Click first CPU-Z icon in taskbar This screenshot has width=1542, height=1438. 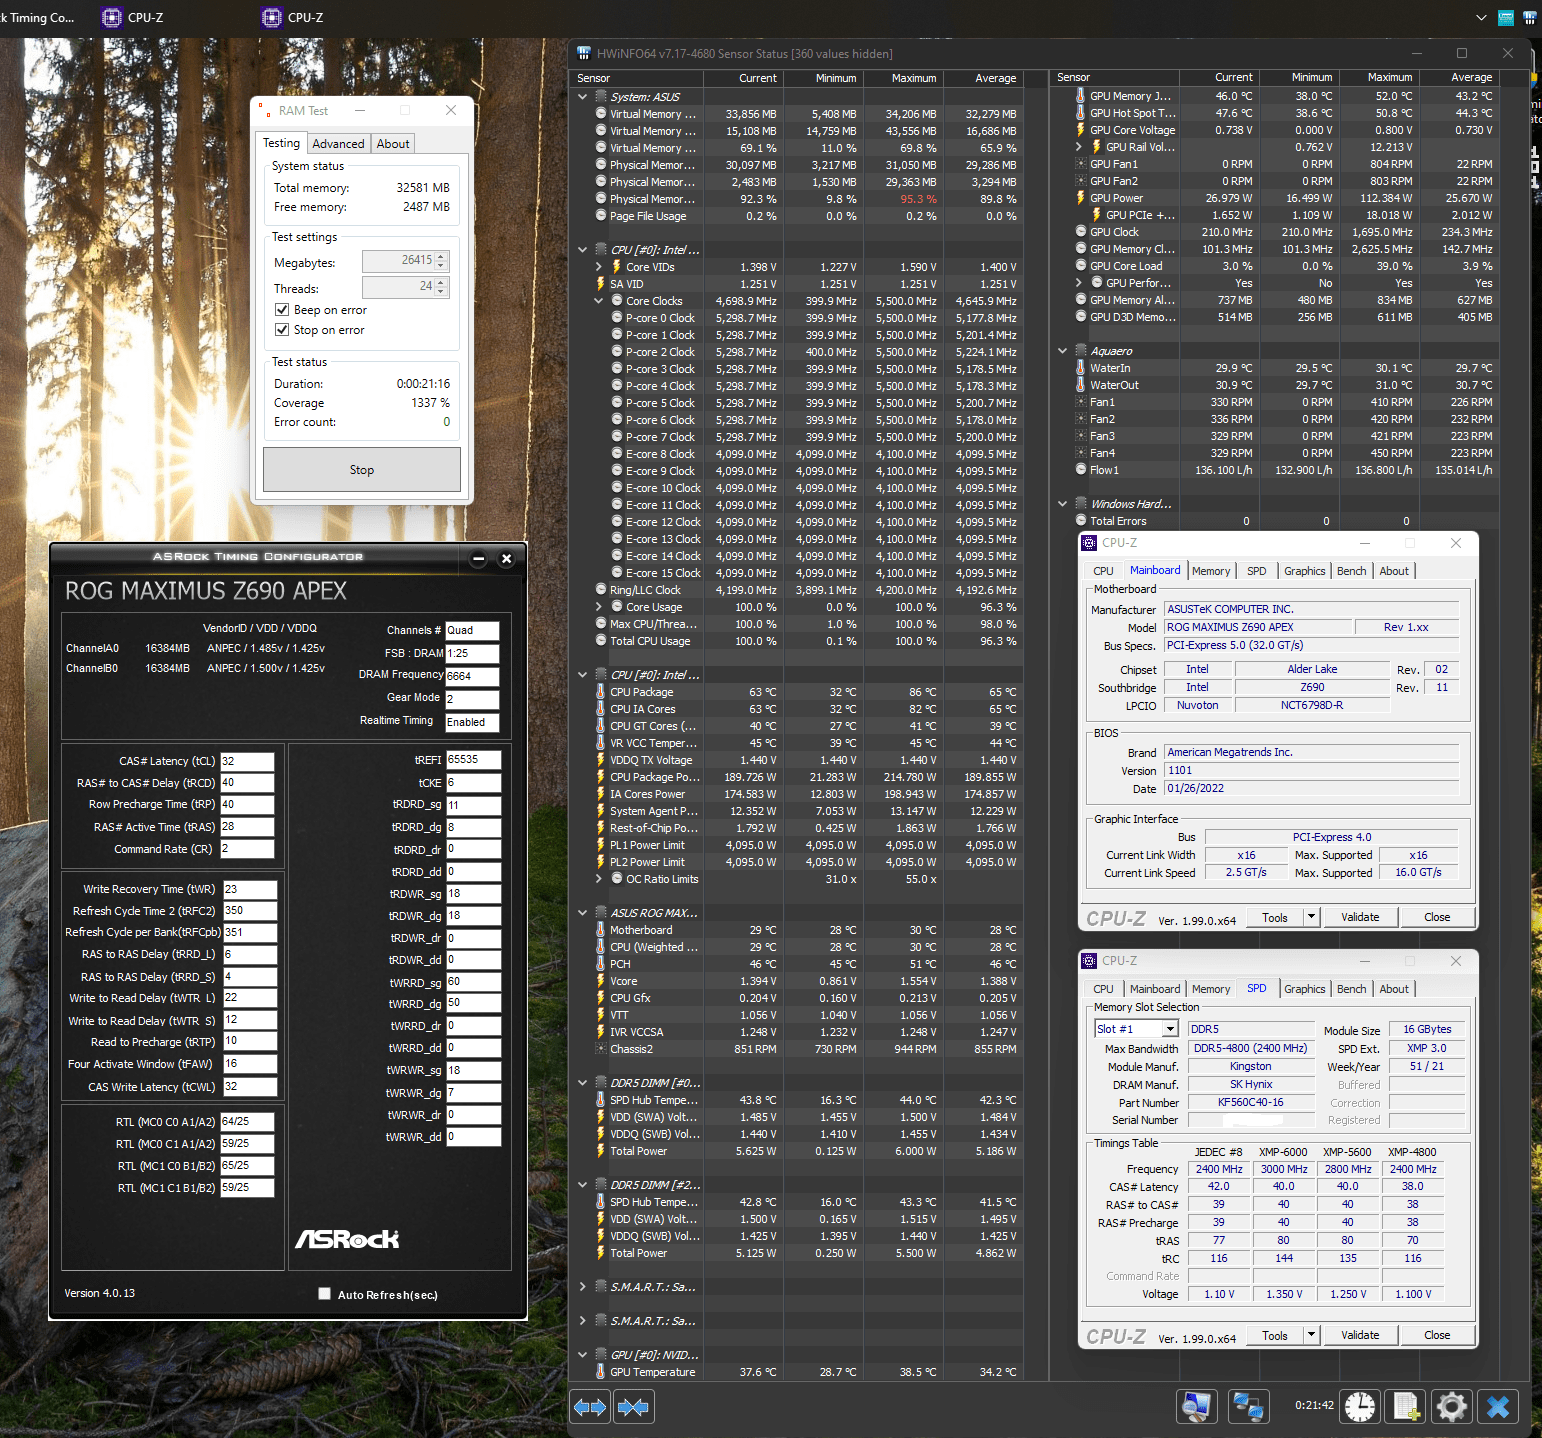112,17
